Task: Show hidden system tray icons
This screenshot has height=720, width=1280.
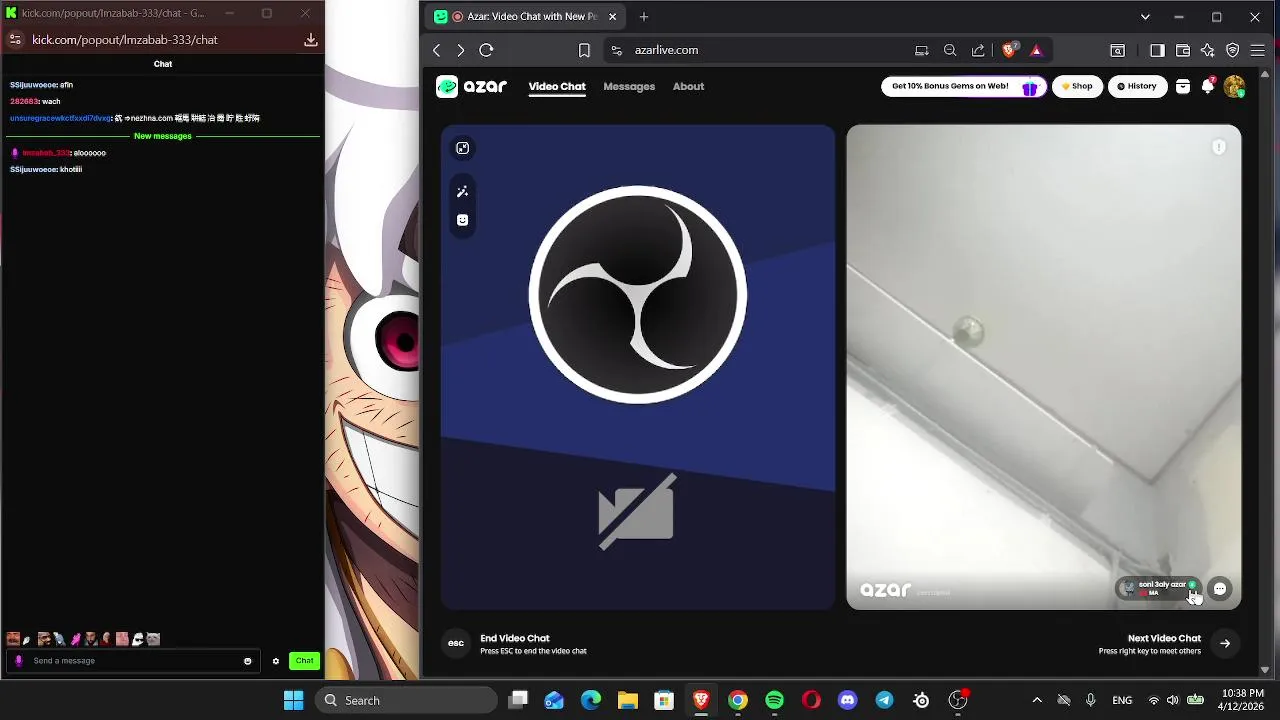Action: coord(1037,700)
